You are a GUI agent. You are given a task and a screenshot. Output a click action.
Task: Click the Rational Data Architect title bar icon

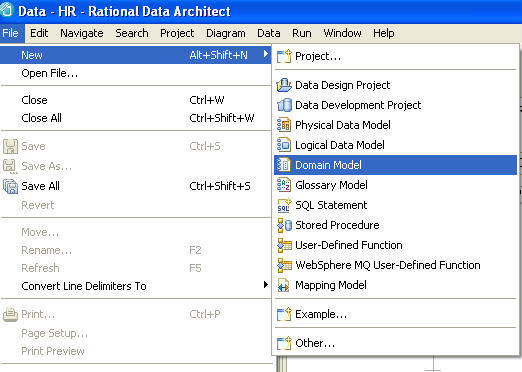coord(6,9)
